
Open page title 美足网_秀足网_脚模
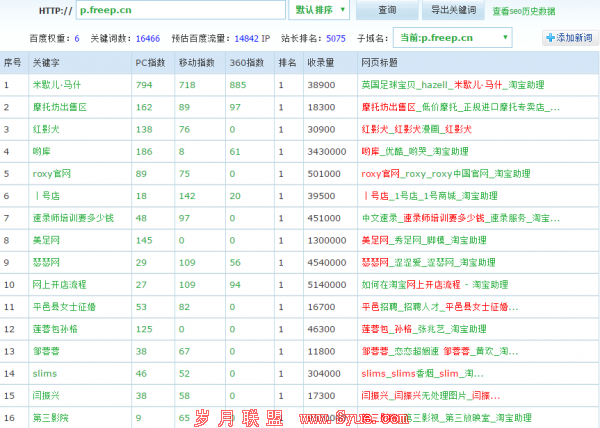424,240
